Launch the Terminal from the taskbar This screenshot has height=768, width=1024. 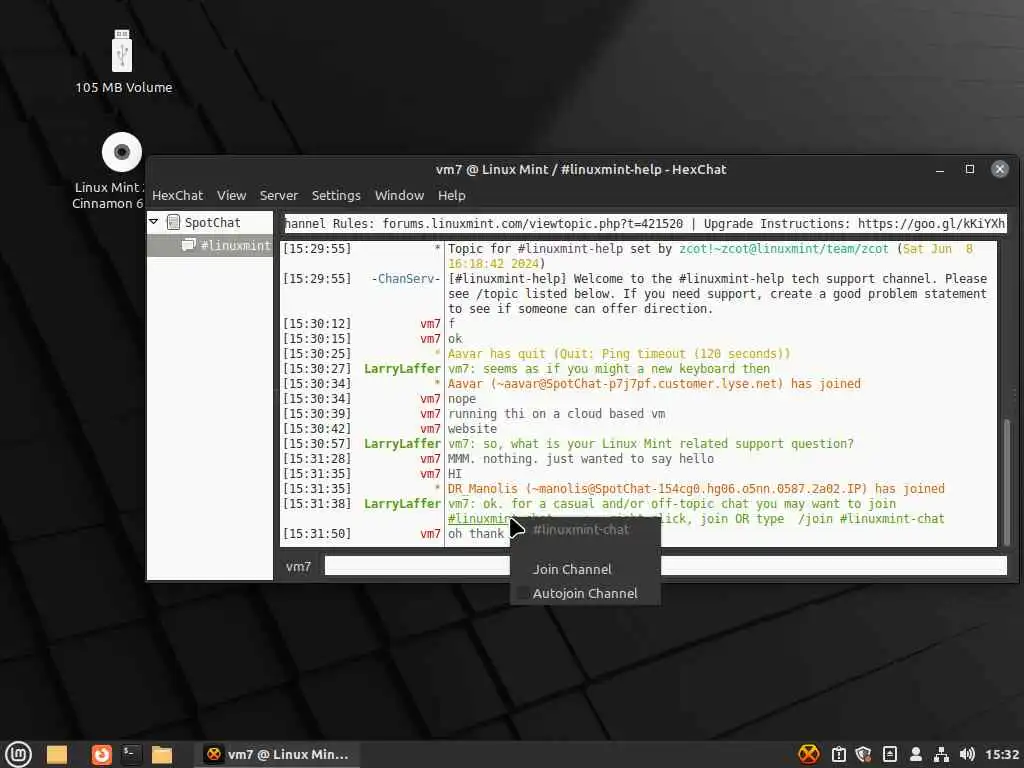click(x=131, y=754)
